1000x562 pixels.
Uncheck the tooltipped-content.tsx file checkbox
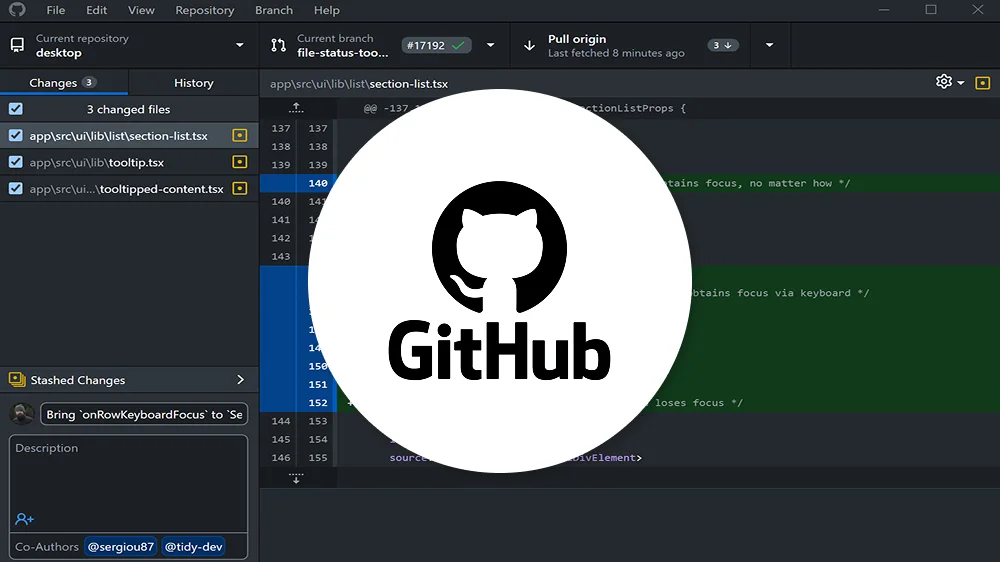point(16,188)
